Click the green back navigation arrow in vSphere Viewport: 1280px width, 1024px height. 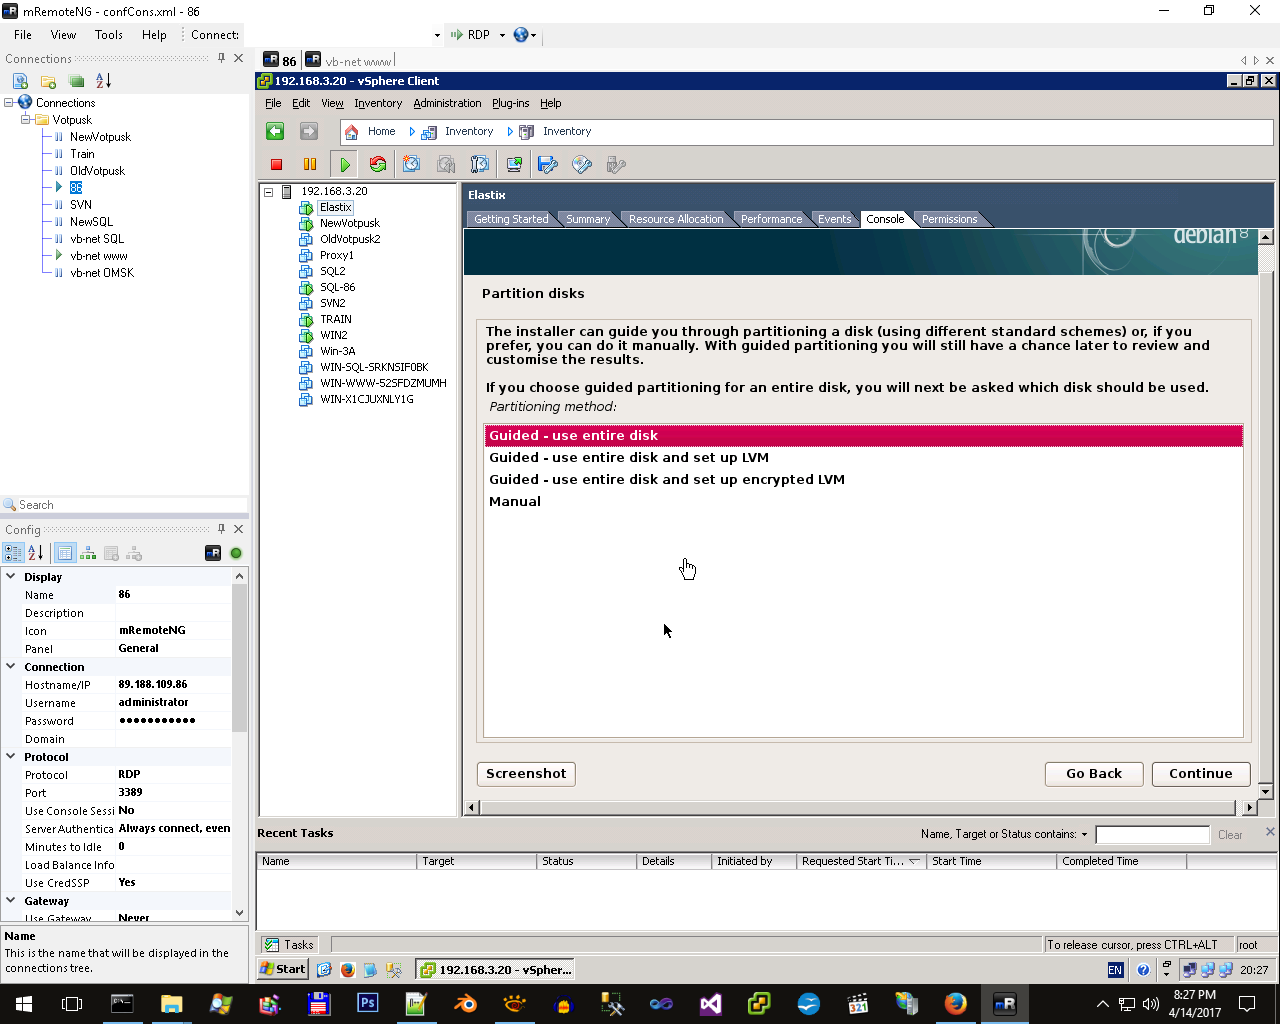(275, 131)
